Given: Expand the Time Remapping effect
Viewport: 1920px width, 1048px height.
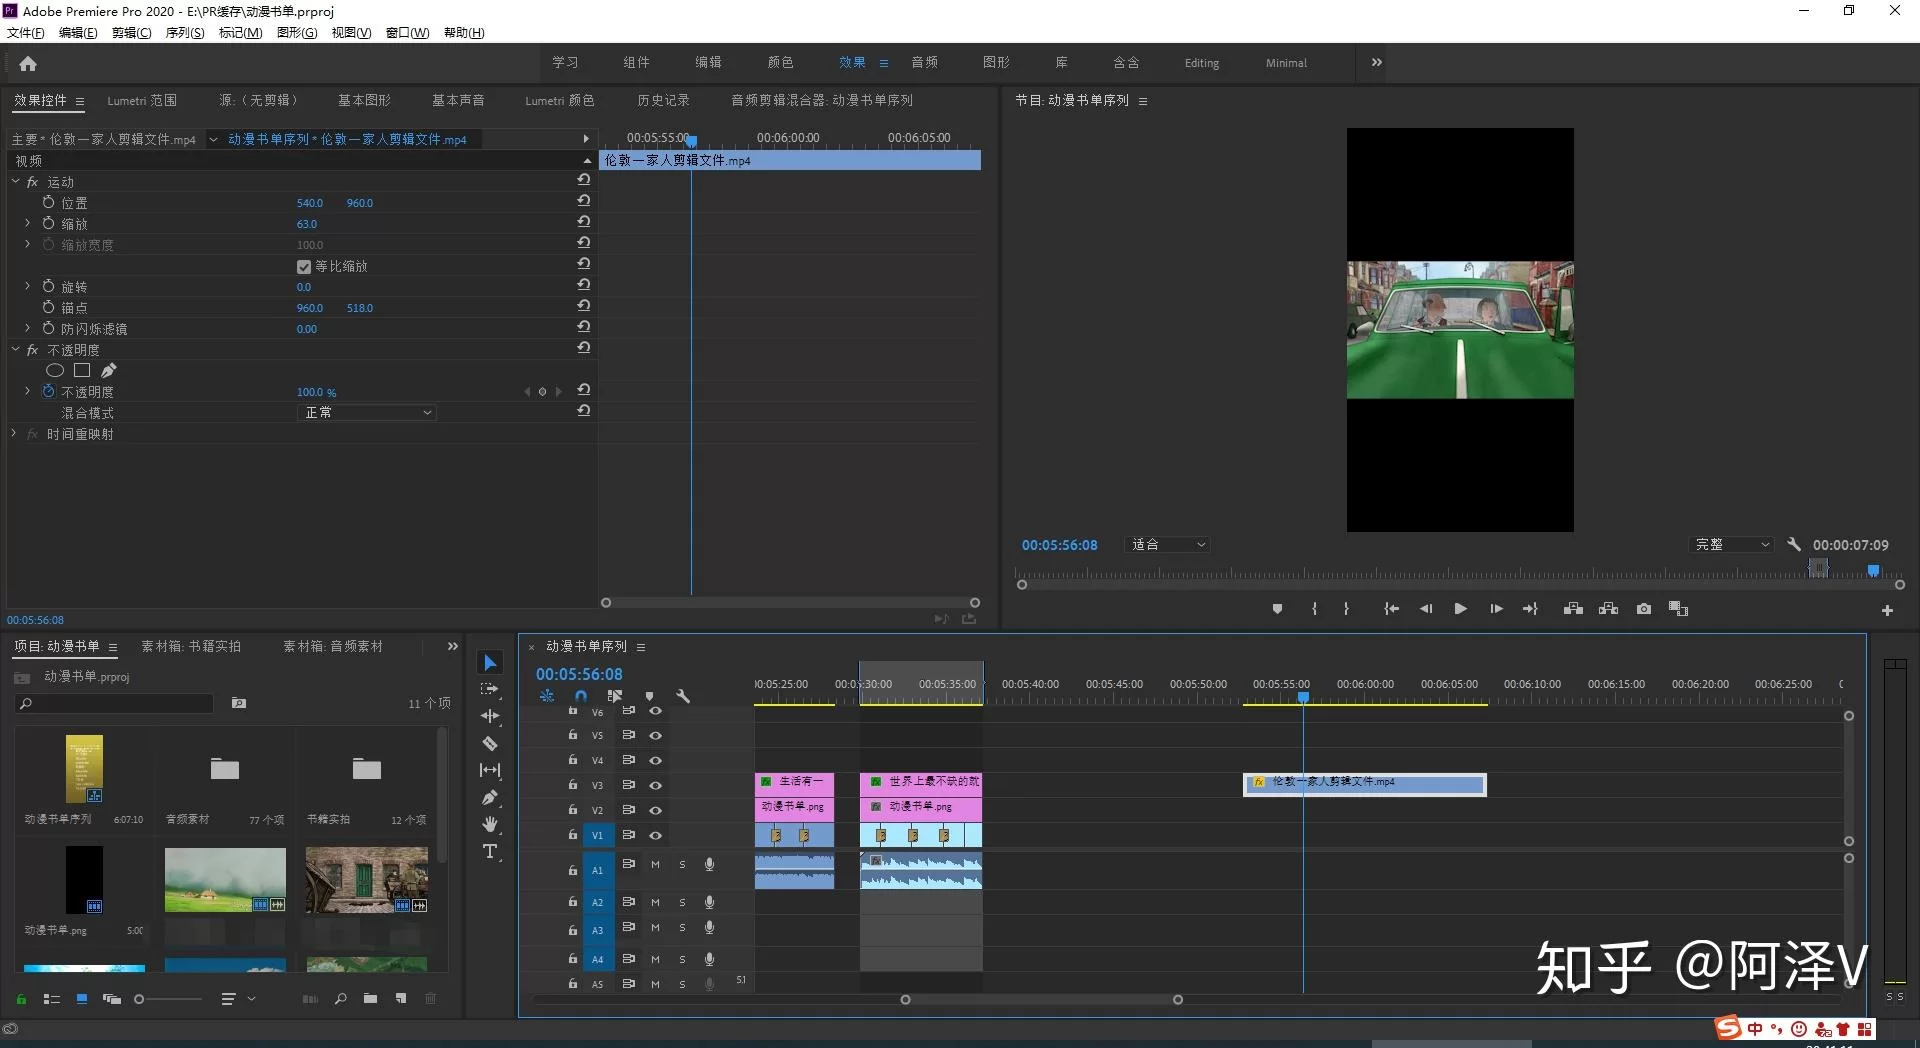Looking at the screenshot, I should click(x=14, y=434).
